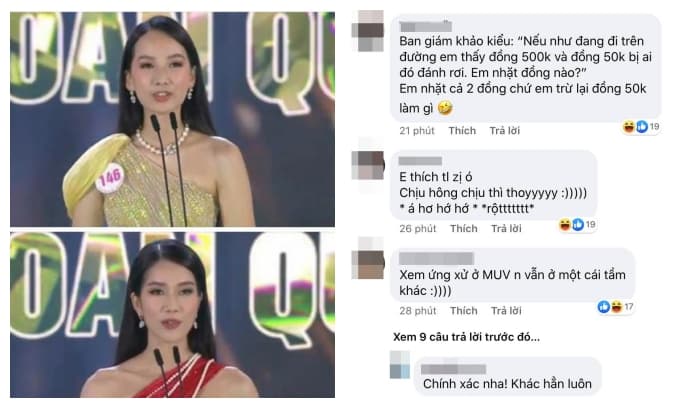This screenshot has width=680, height=408.
Task: Click Trả lời on the 21 phút comment
Action: coord(505,131)
